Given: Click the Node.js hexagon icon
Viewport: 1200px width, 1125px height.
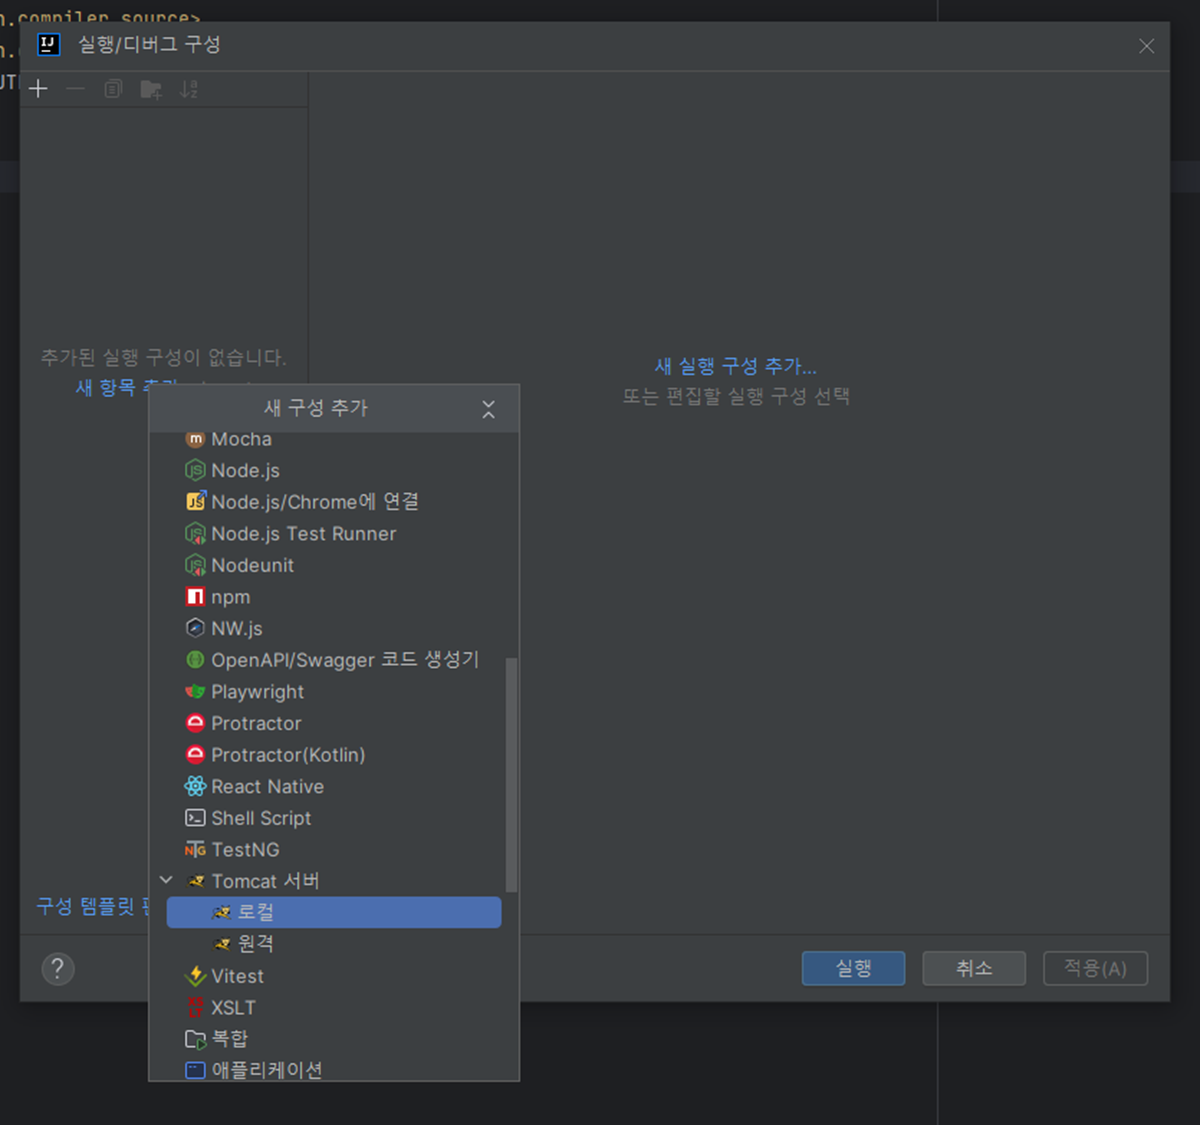Looking at the screenshot, I should [x=196, y=470].
